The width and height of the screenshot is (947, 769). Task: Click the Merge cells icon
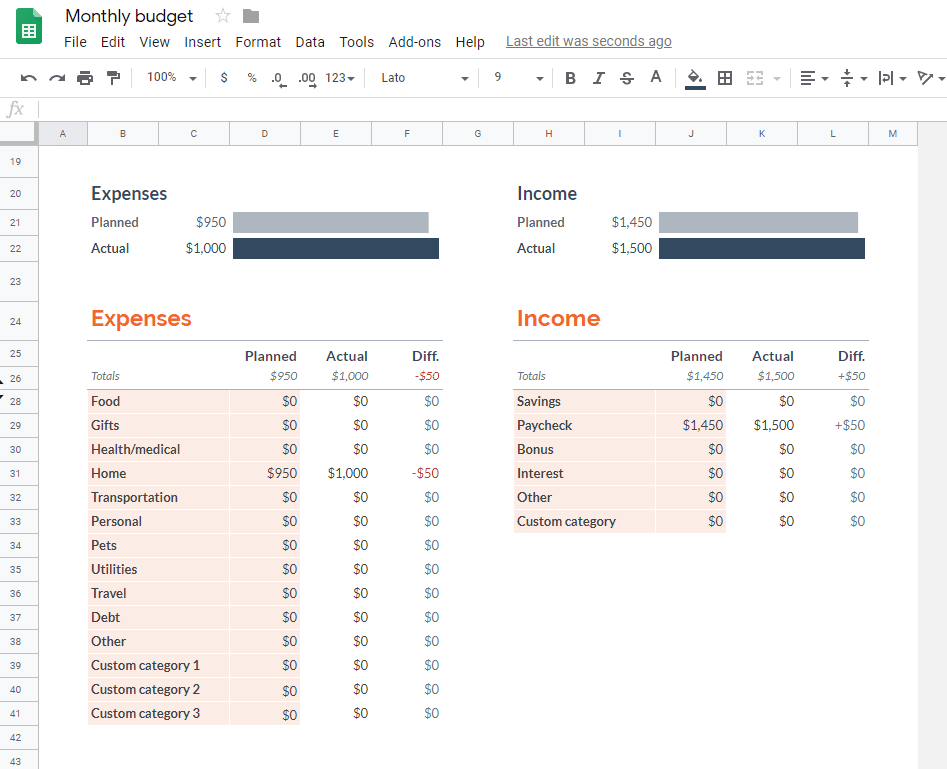(x=754, y=78)
